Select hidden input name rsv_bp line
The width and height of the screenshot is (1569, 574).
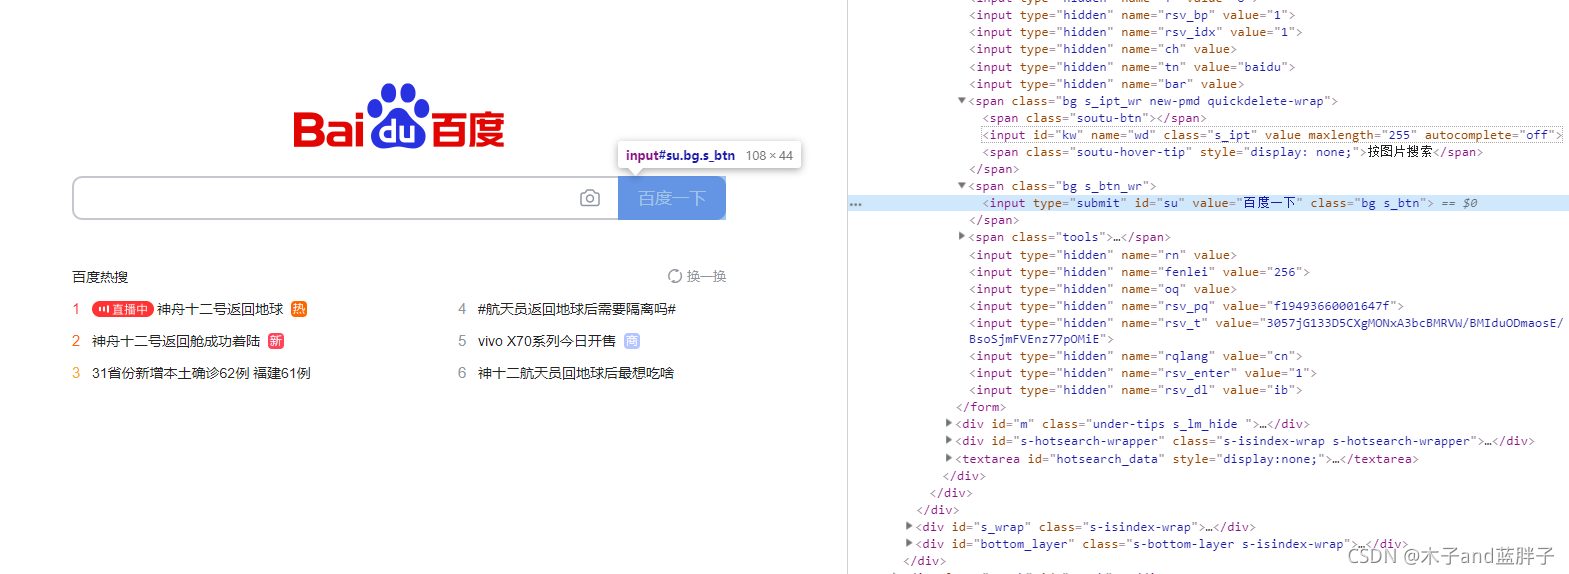(1132, 15)
